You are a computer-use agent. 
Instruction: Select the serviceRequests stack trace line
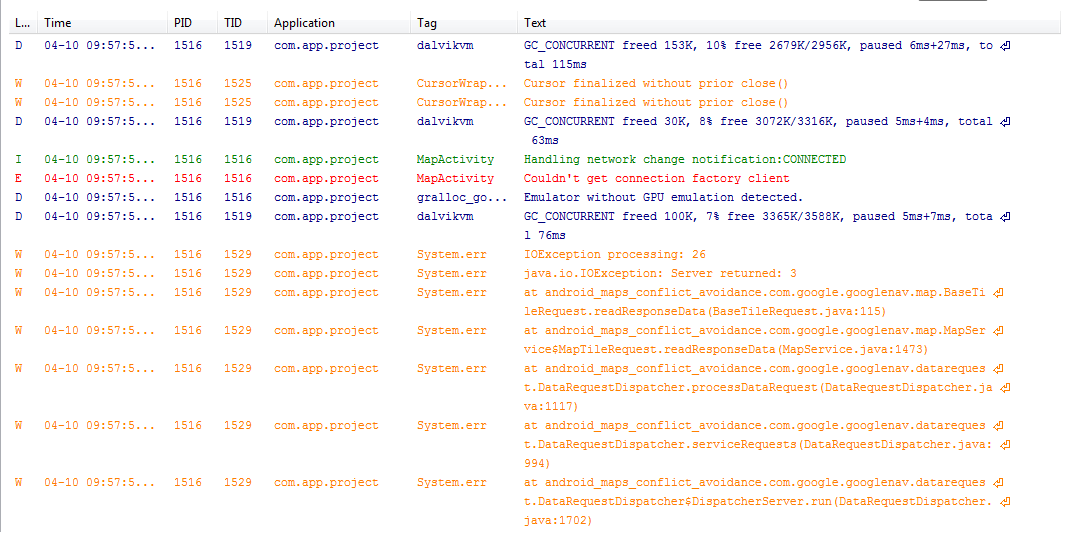(767, 445)
